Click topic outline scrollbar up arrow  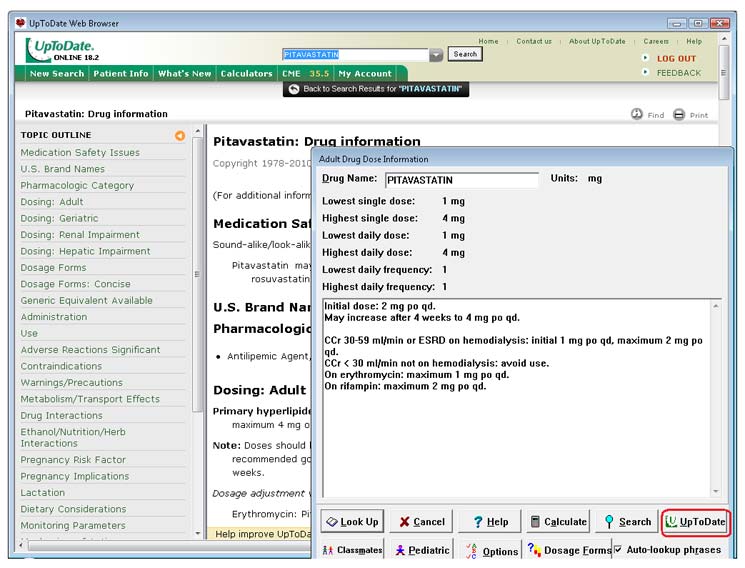pos(198,130)
